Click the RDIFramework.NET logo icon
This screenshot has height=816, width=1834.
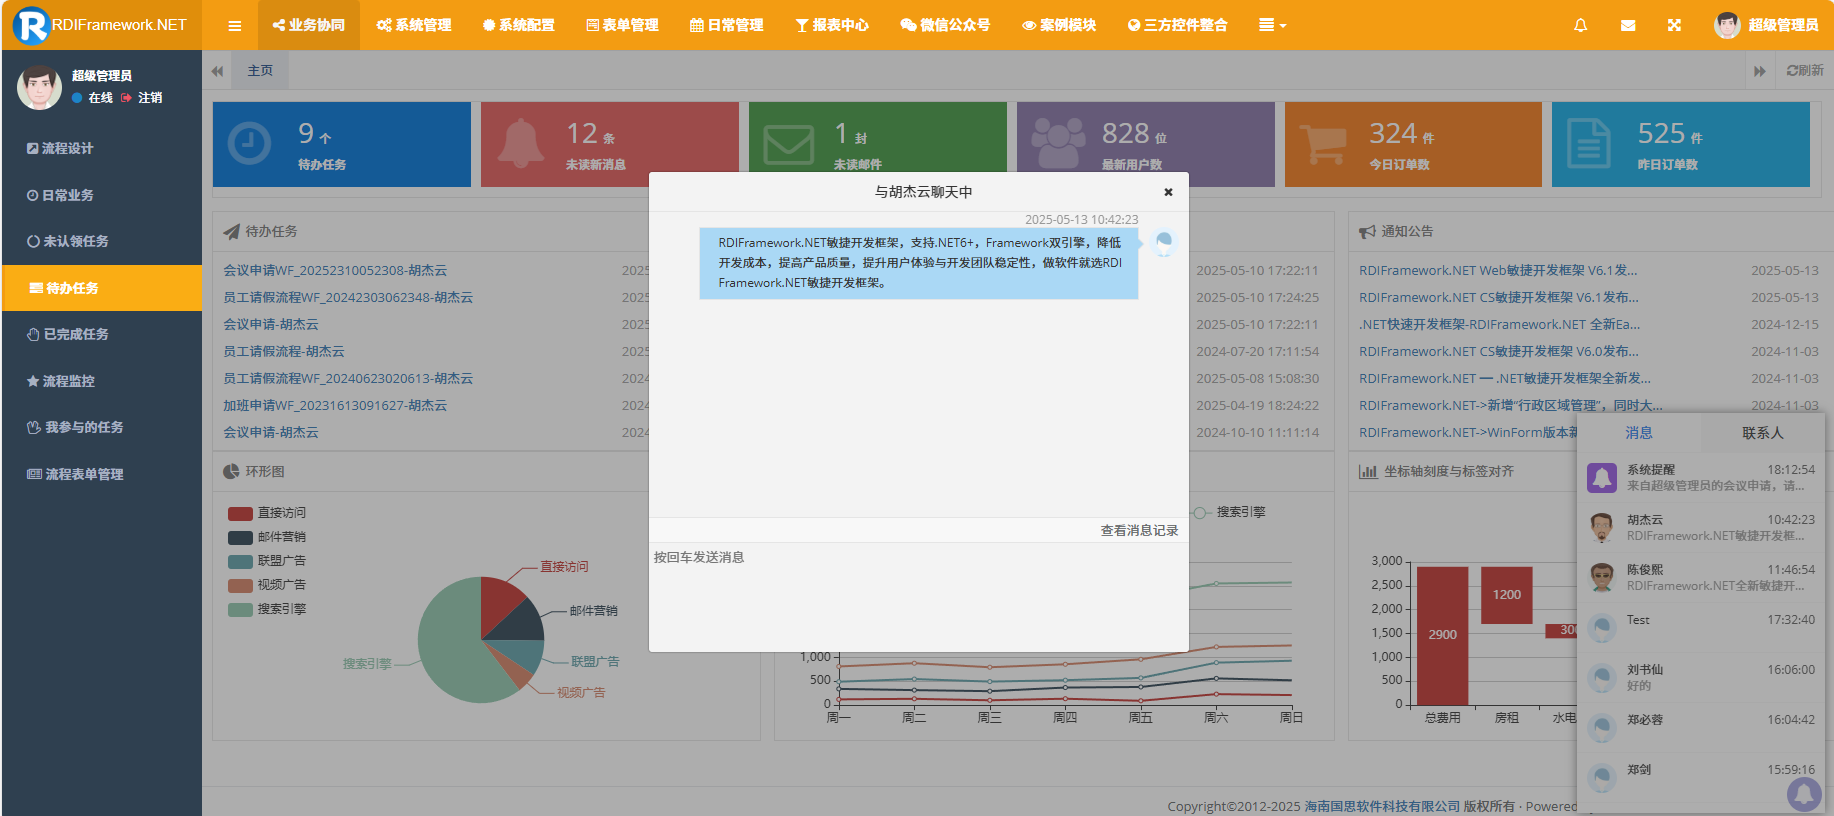coord(31,25)
